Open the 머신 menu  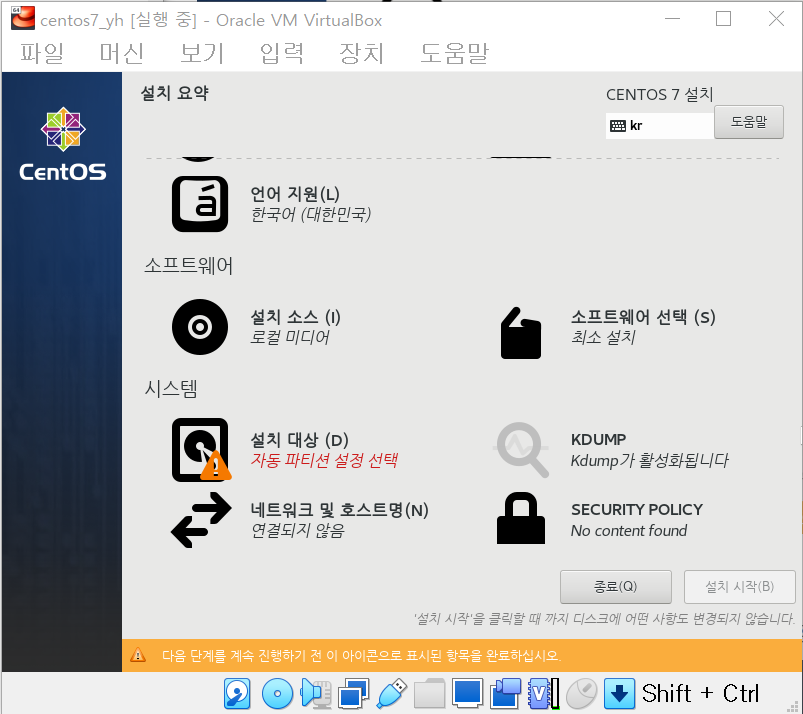[x=122, y=53]
